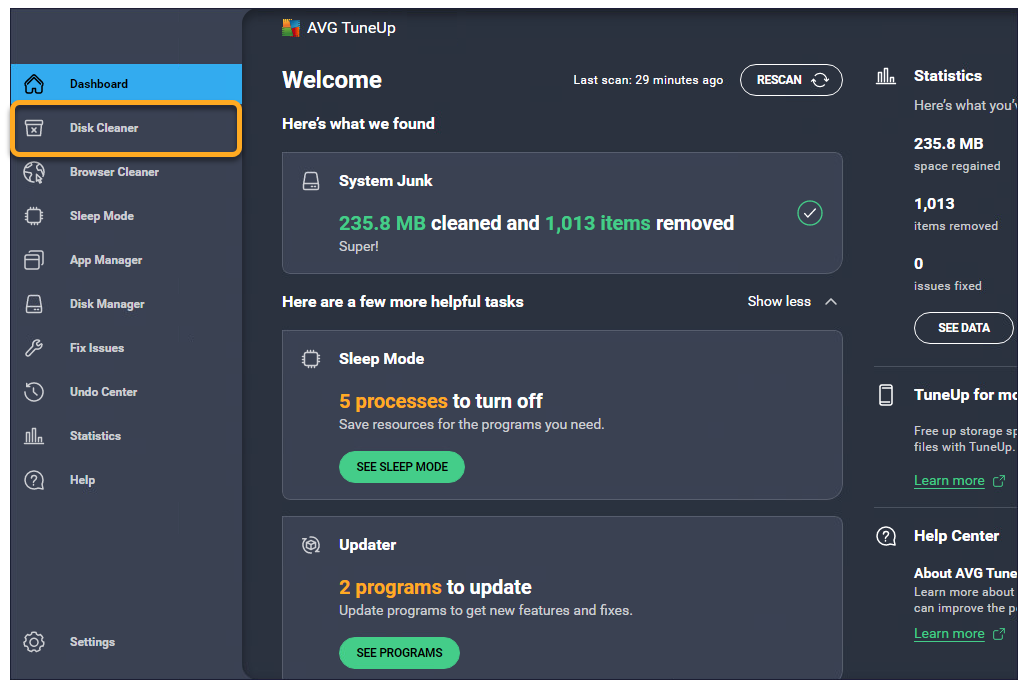Click the Browser Cleaner globe icon
Viewport: 1030px width, 692px height.
pyautogui.click(x=34, y=172)
